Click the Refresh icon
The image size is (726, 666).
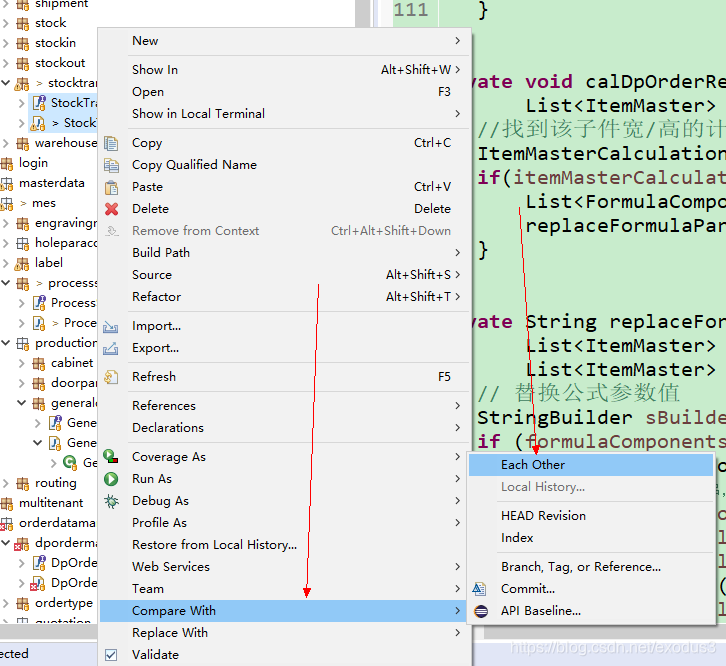111,377
